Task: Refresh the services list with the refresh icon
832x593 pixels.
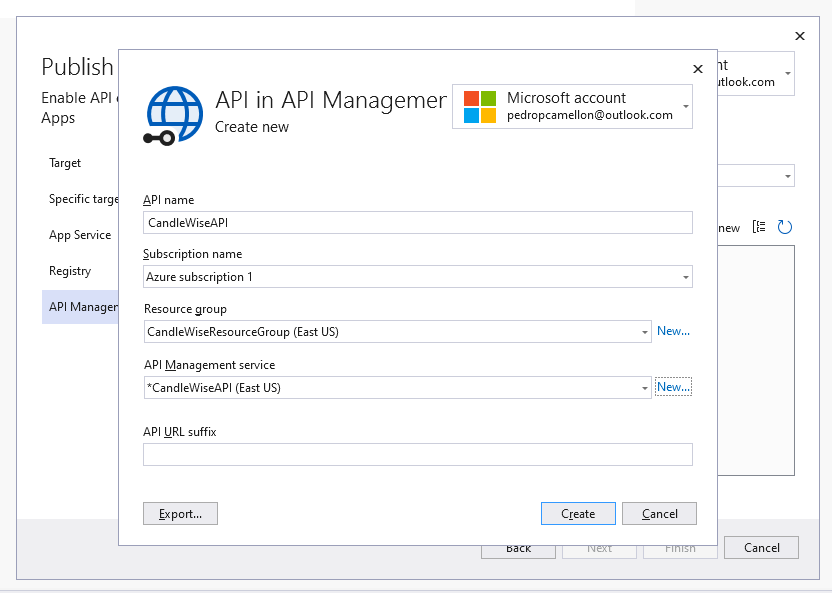Action: pyautogui.click(x=784, y=227)
